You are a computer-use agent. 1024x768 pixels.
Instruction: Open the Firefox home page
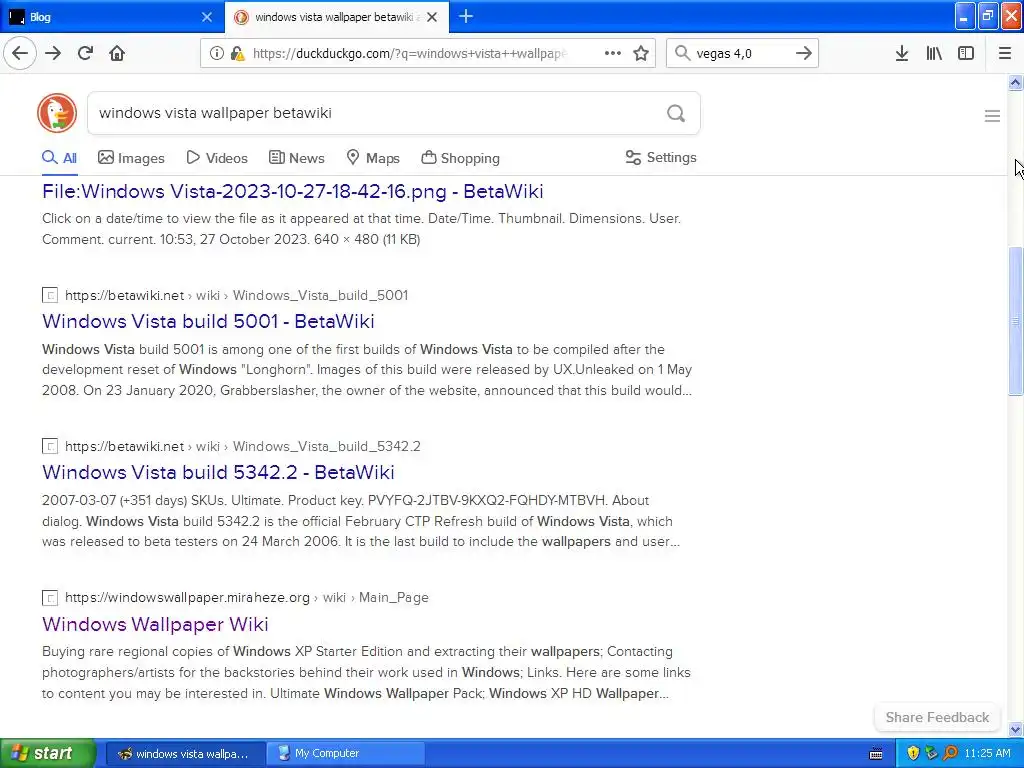[x=117, y=53]
